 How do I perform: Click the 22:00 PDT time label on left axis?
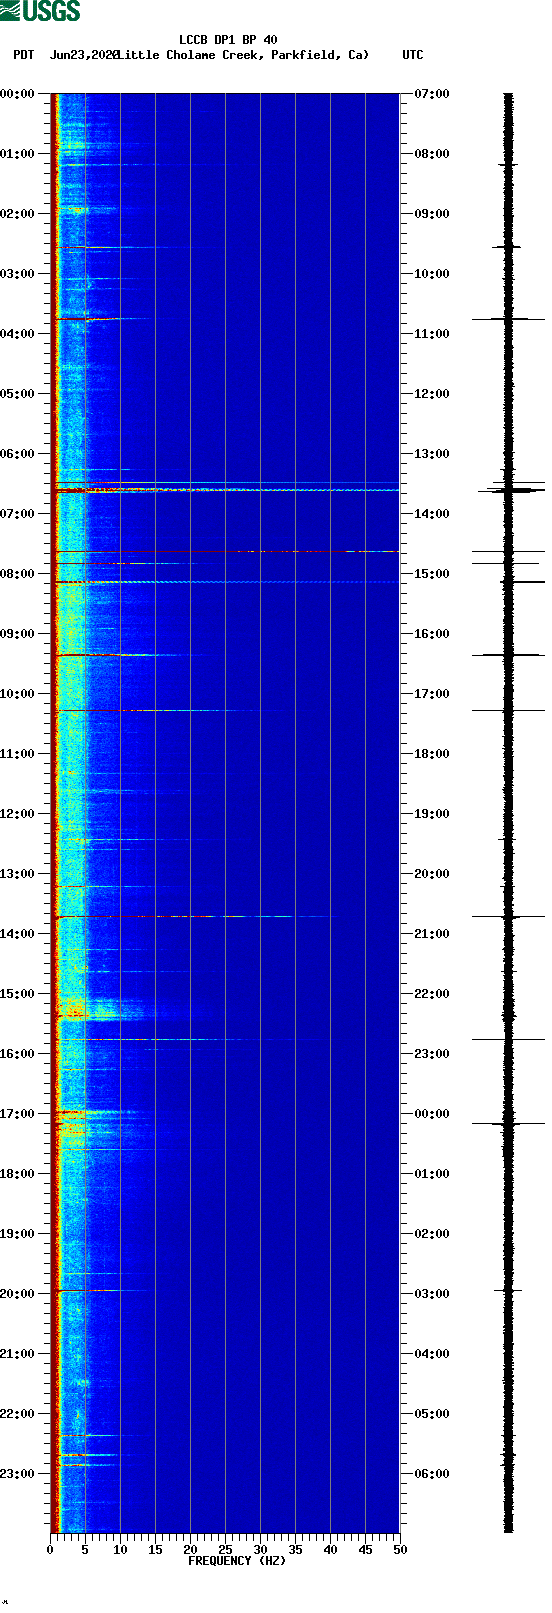pyautogui.click(x=18, y=1414)
